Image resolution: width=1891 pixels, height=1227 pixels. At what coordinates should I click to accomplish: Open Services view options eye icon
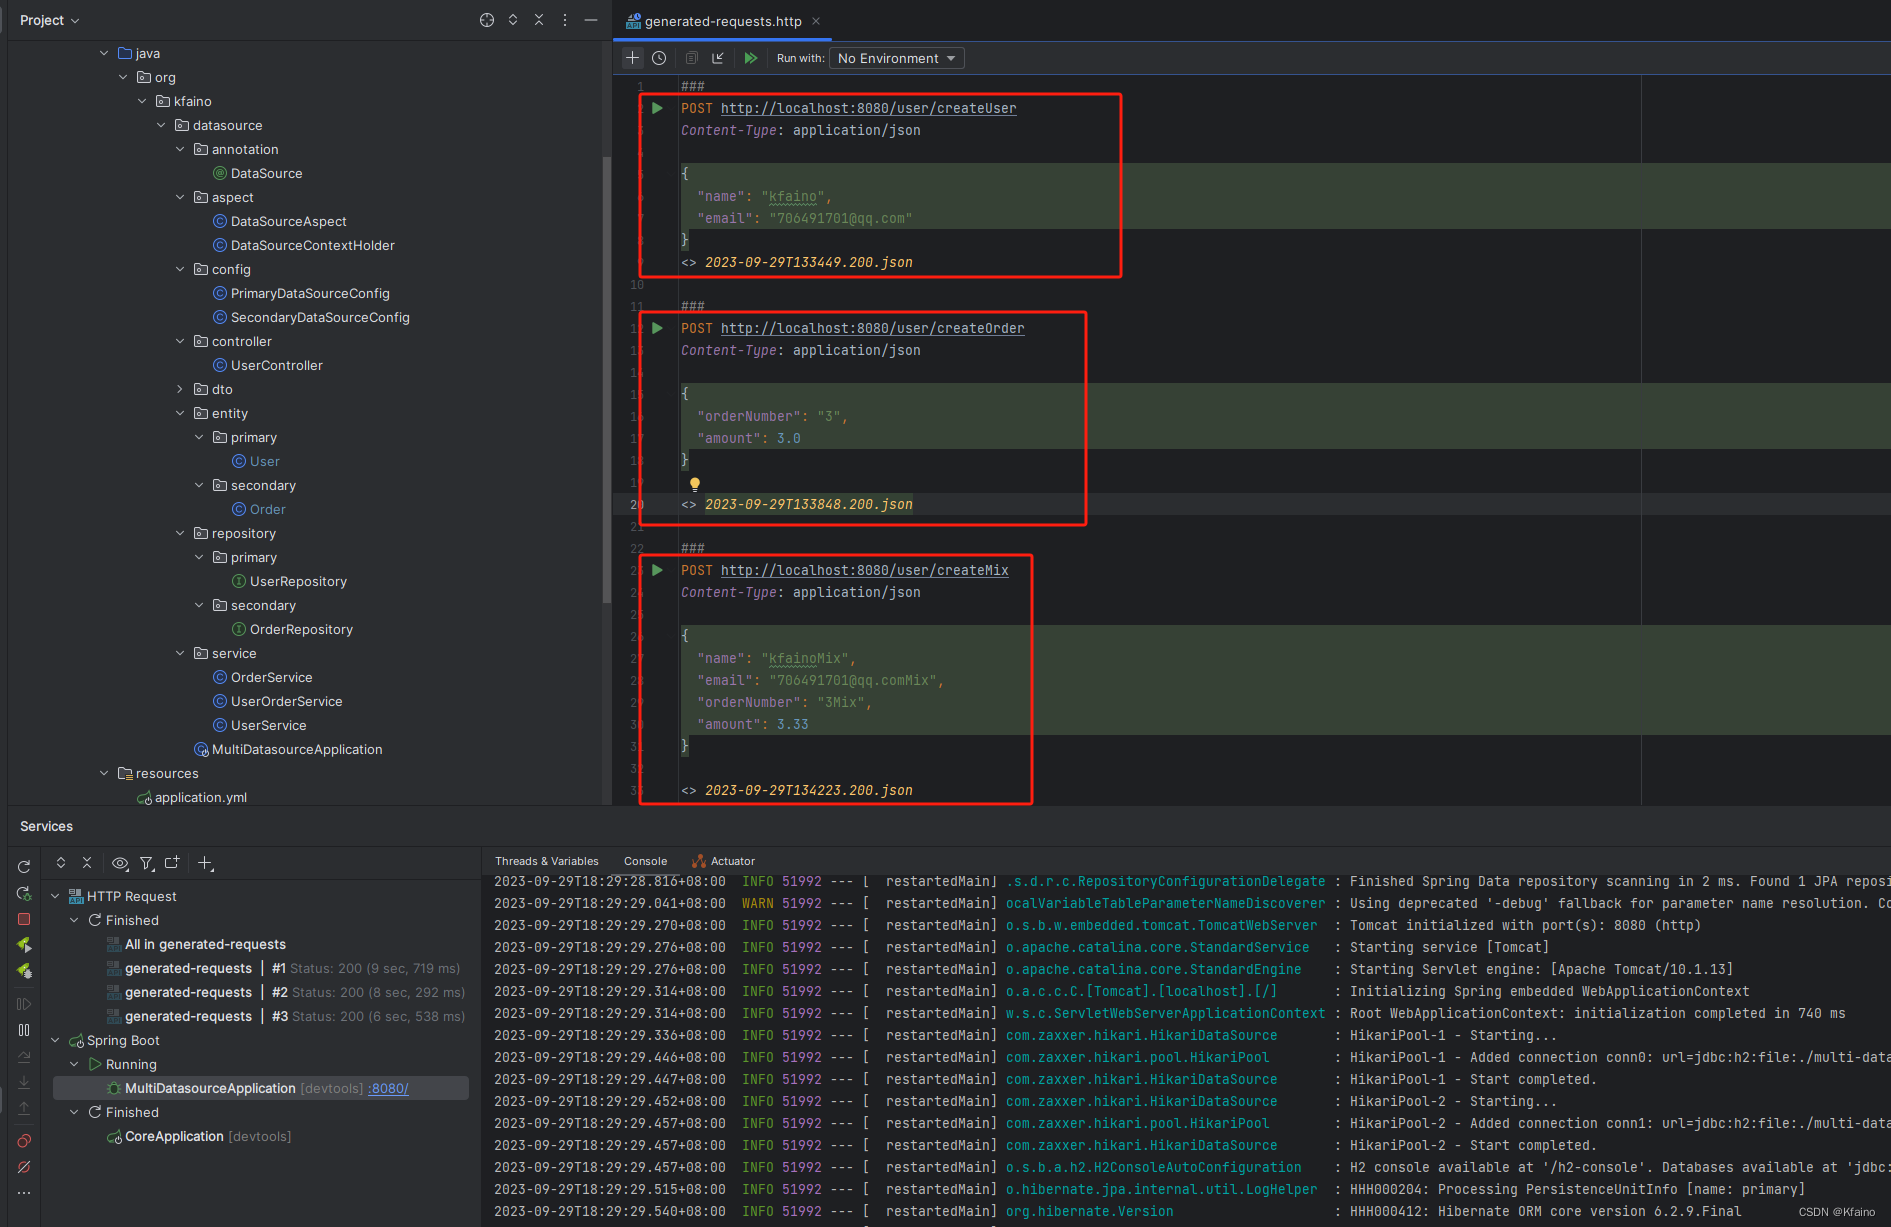coord(120,863)
